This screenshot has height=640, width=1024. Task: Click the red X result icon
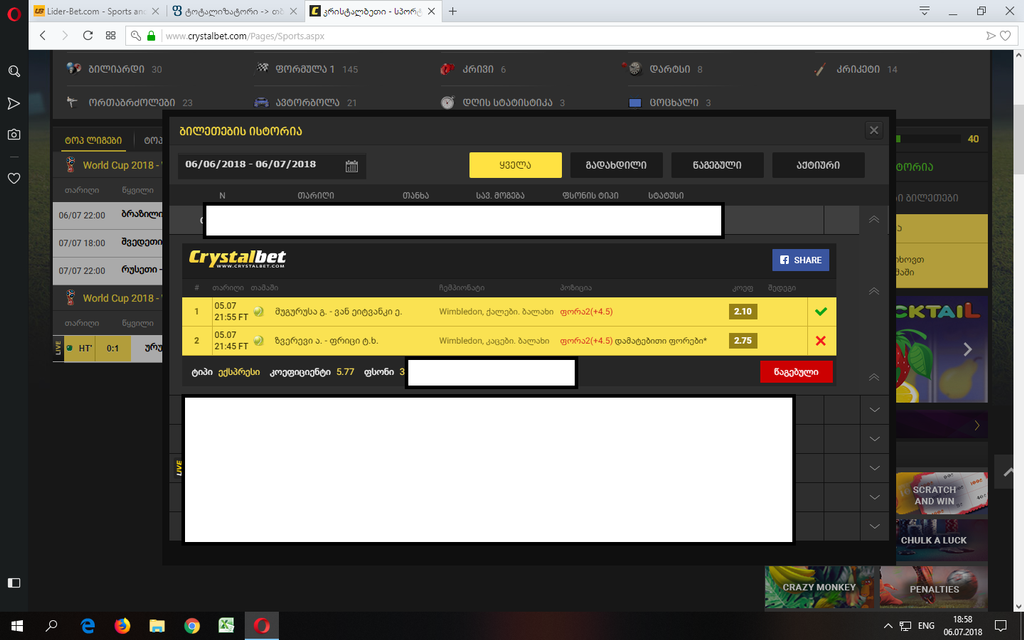click(821, 340)
